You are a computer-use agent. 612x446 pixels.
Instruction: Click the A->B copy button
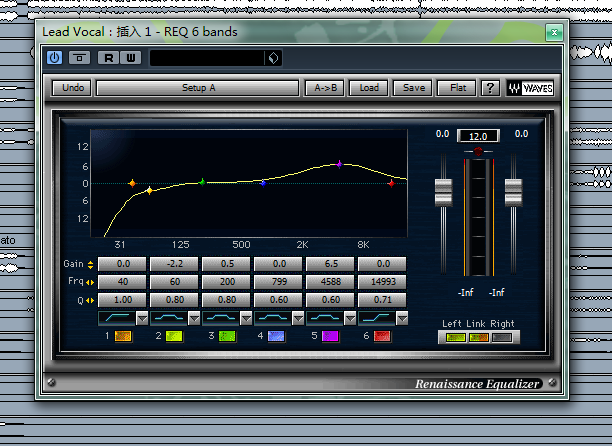coord(325,88)
